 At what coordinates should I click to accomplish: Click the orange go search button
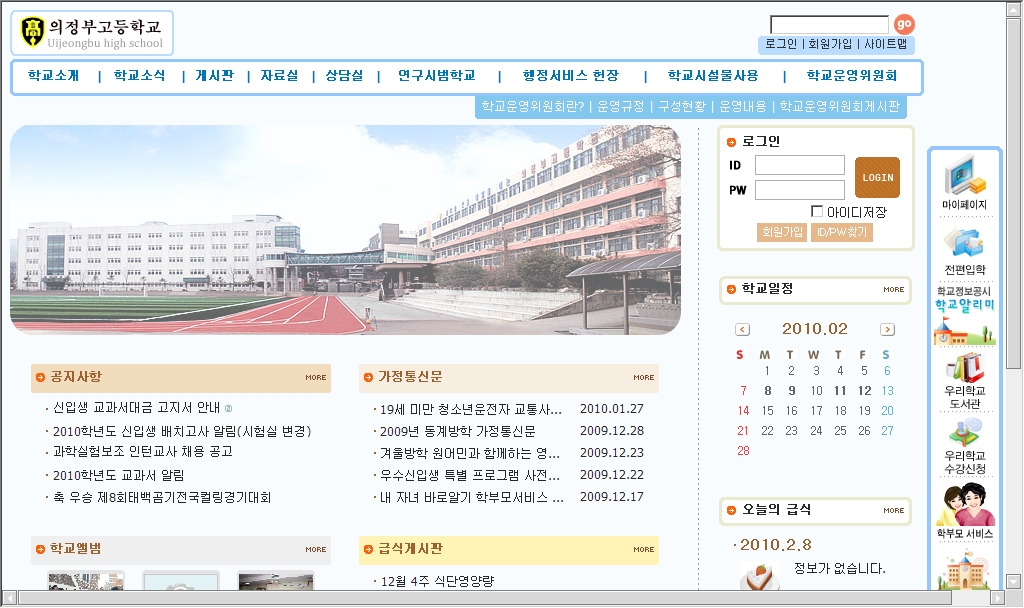click(x=904, y=24)
